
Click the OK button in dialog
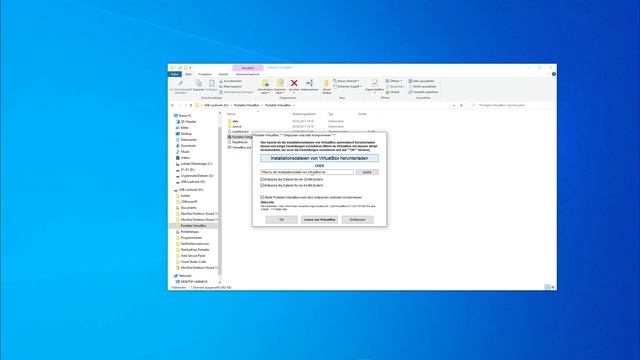coord(281,220)
